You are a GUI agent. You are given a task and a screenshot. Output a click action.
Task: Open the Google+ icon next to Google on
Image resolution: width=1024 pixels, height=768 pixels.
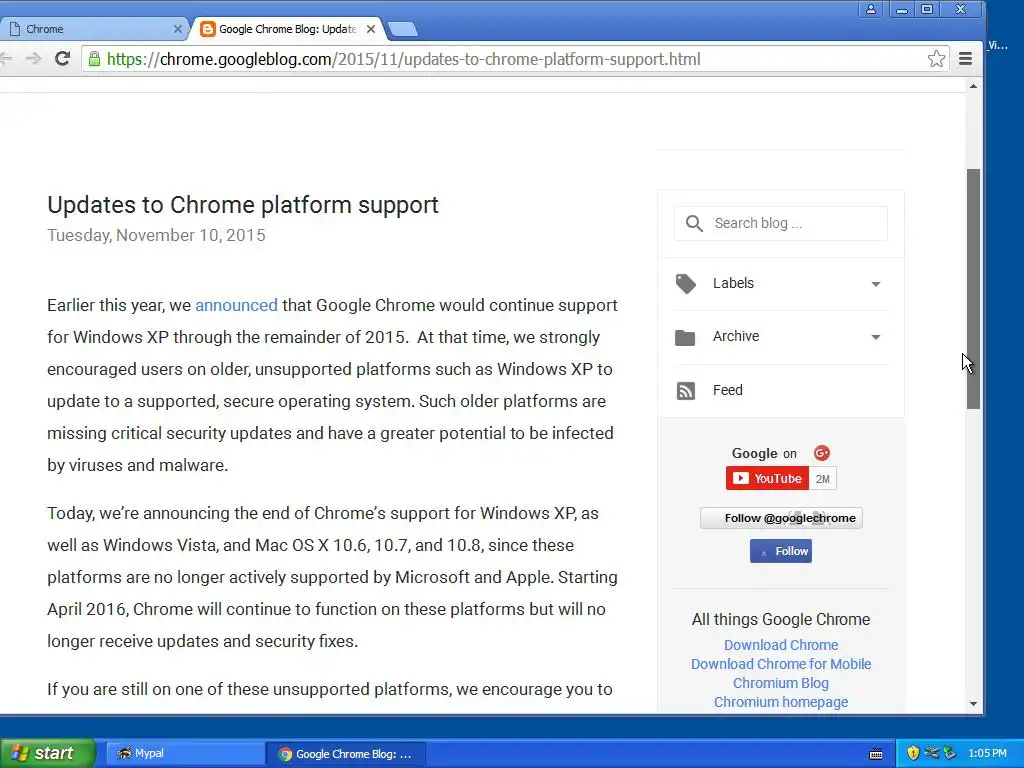point(822,453)
